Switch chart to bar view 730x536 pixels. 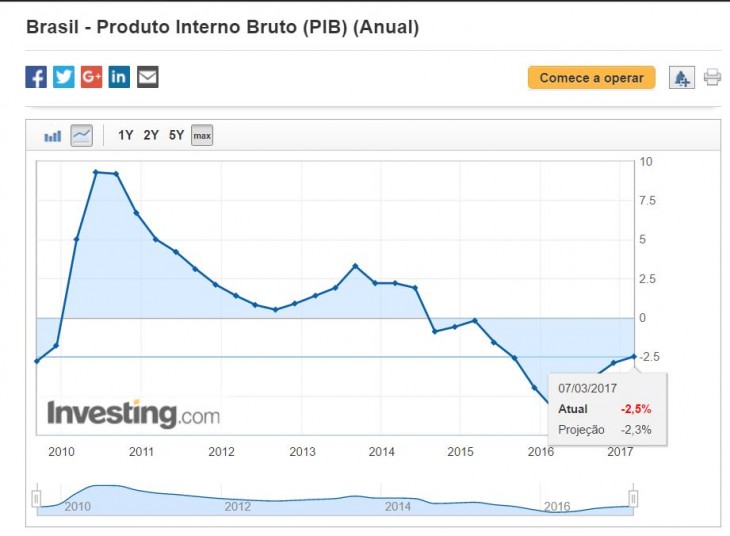[53, 135]
